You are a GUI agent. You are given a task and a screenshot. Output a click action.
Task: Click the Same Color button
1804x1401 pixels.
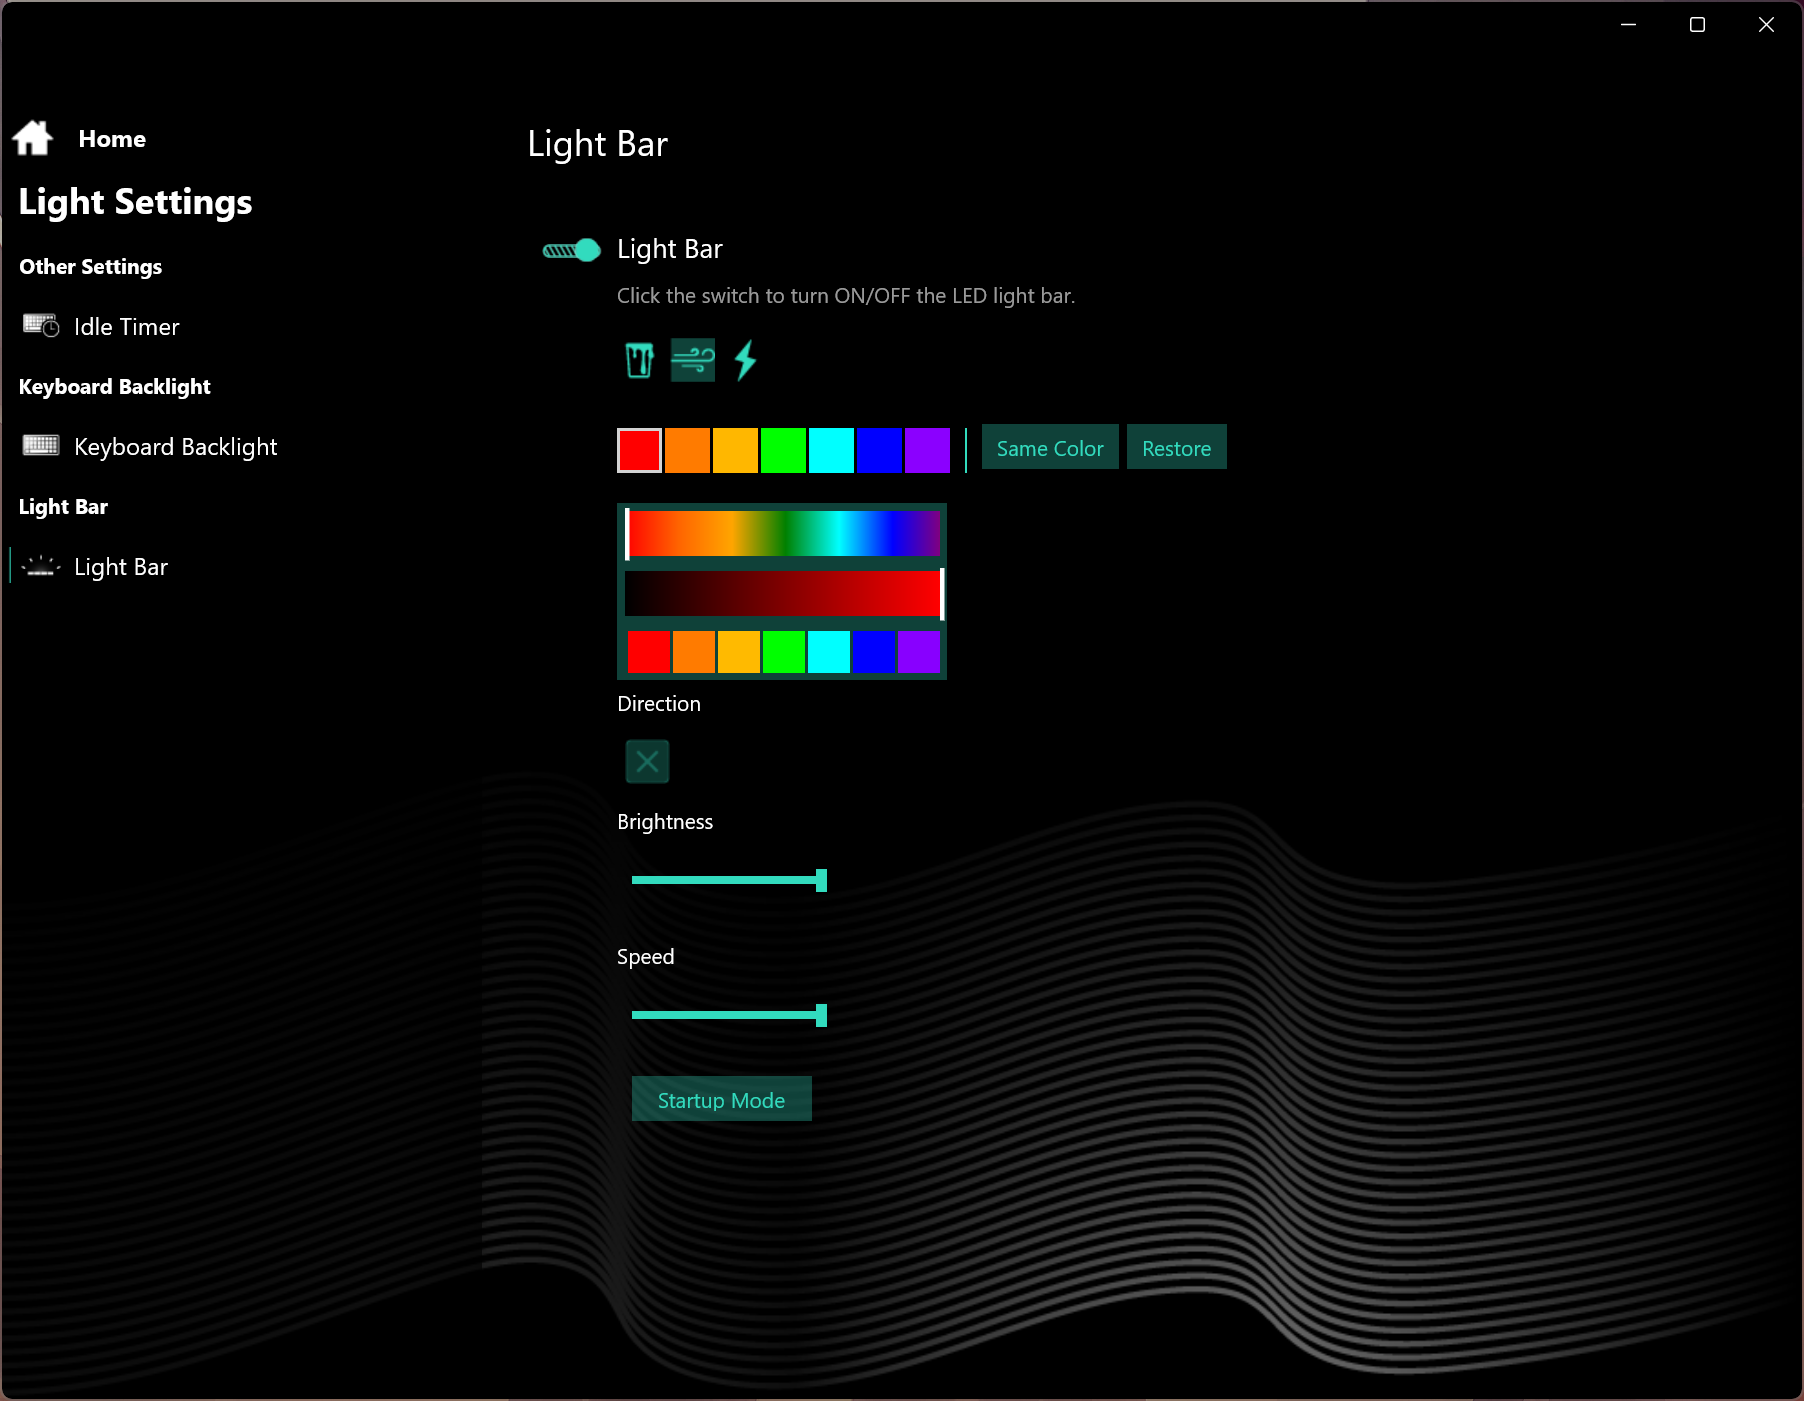click(x=1050, y=447)
